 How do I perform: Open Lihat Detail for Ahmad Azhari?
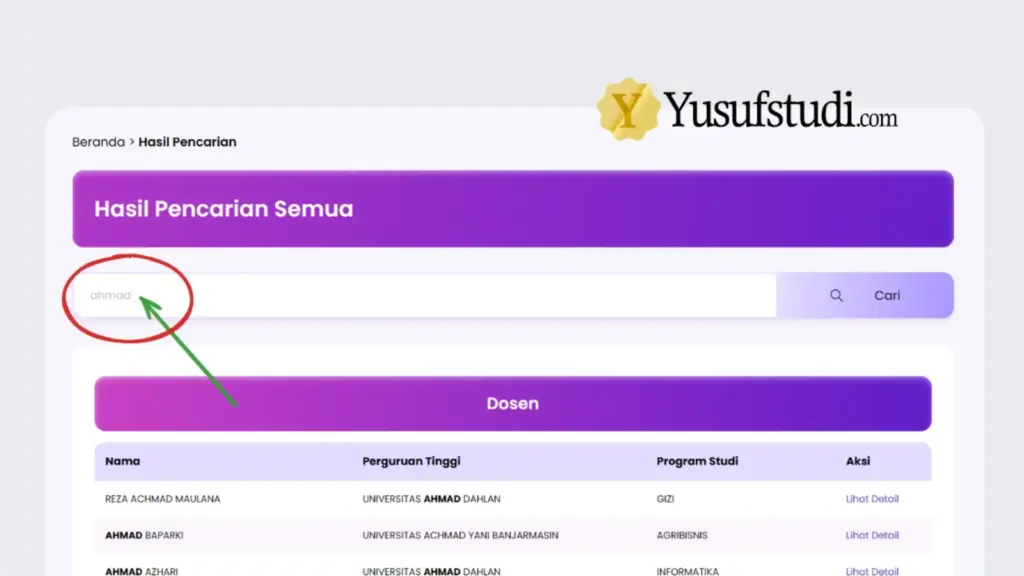872,571
